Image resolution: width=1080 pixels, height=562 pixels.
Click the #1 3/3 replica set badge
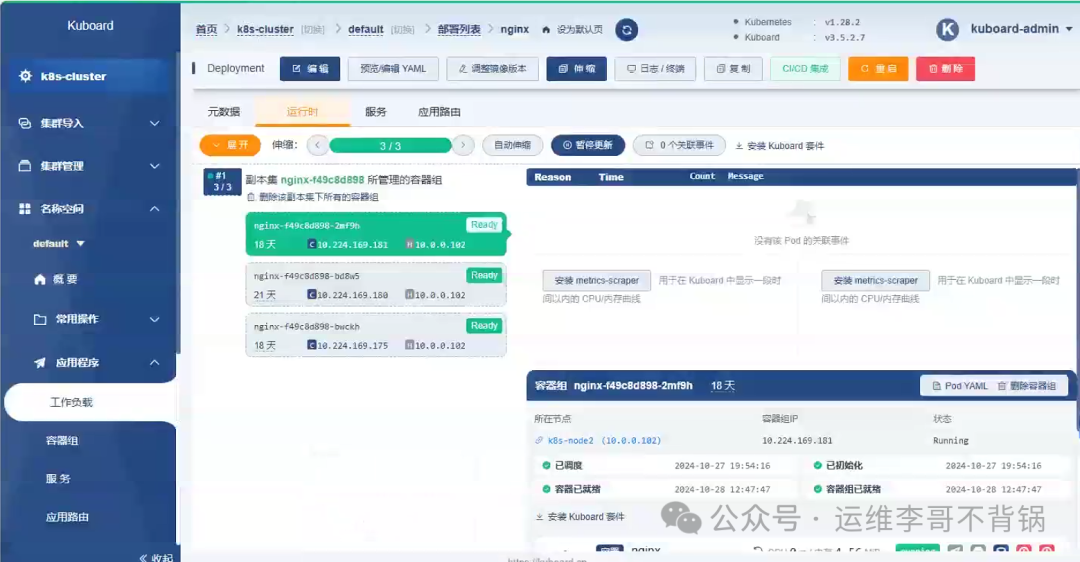[222, 182]
